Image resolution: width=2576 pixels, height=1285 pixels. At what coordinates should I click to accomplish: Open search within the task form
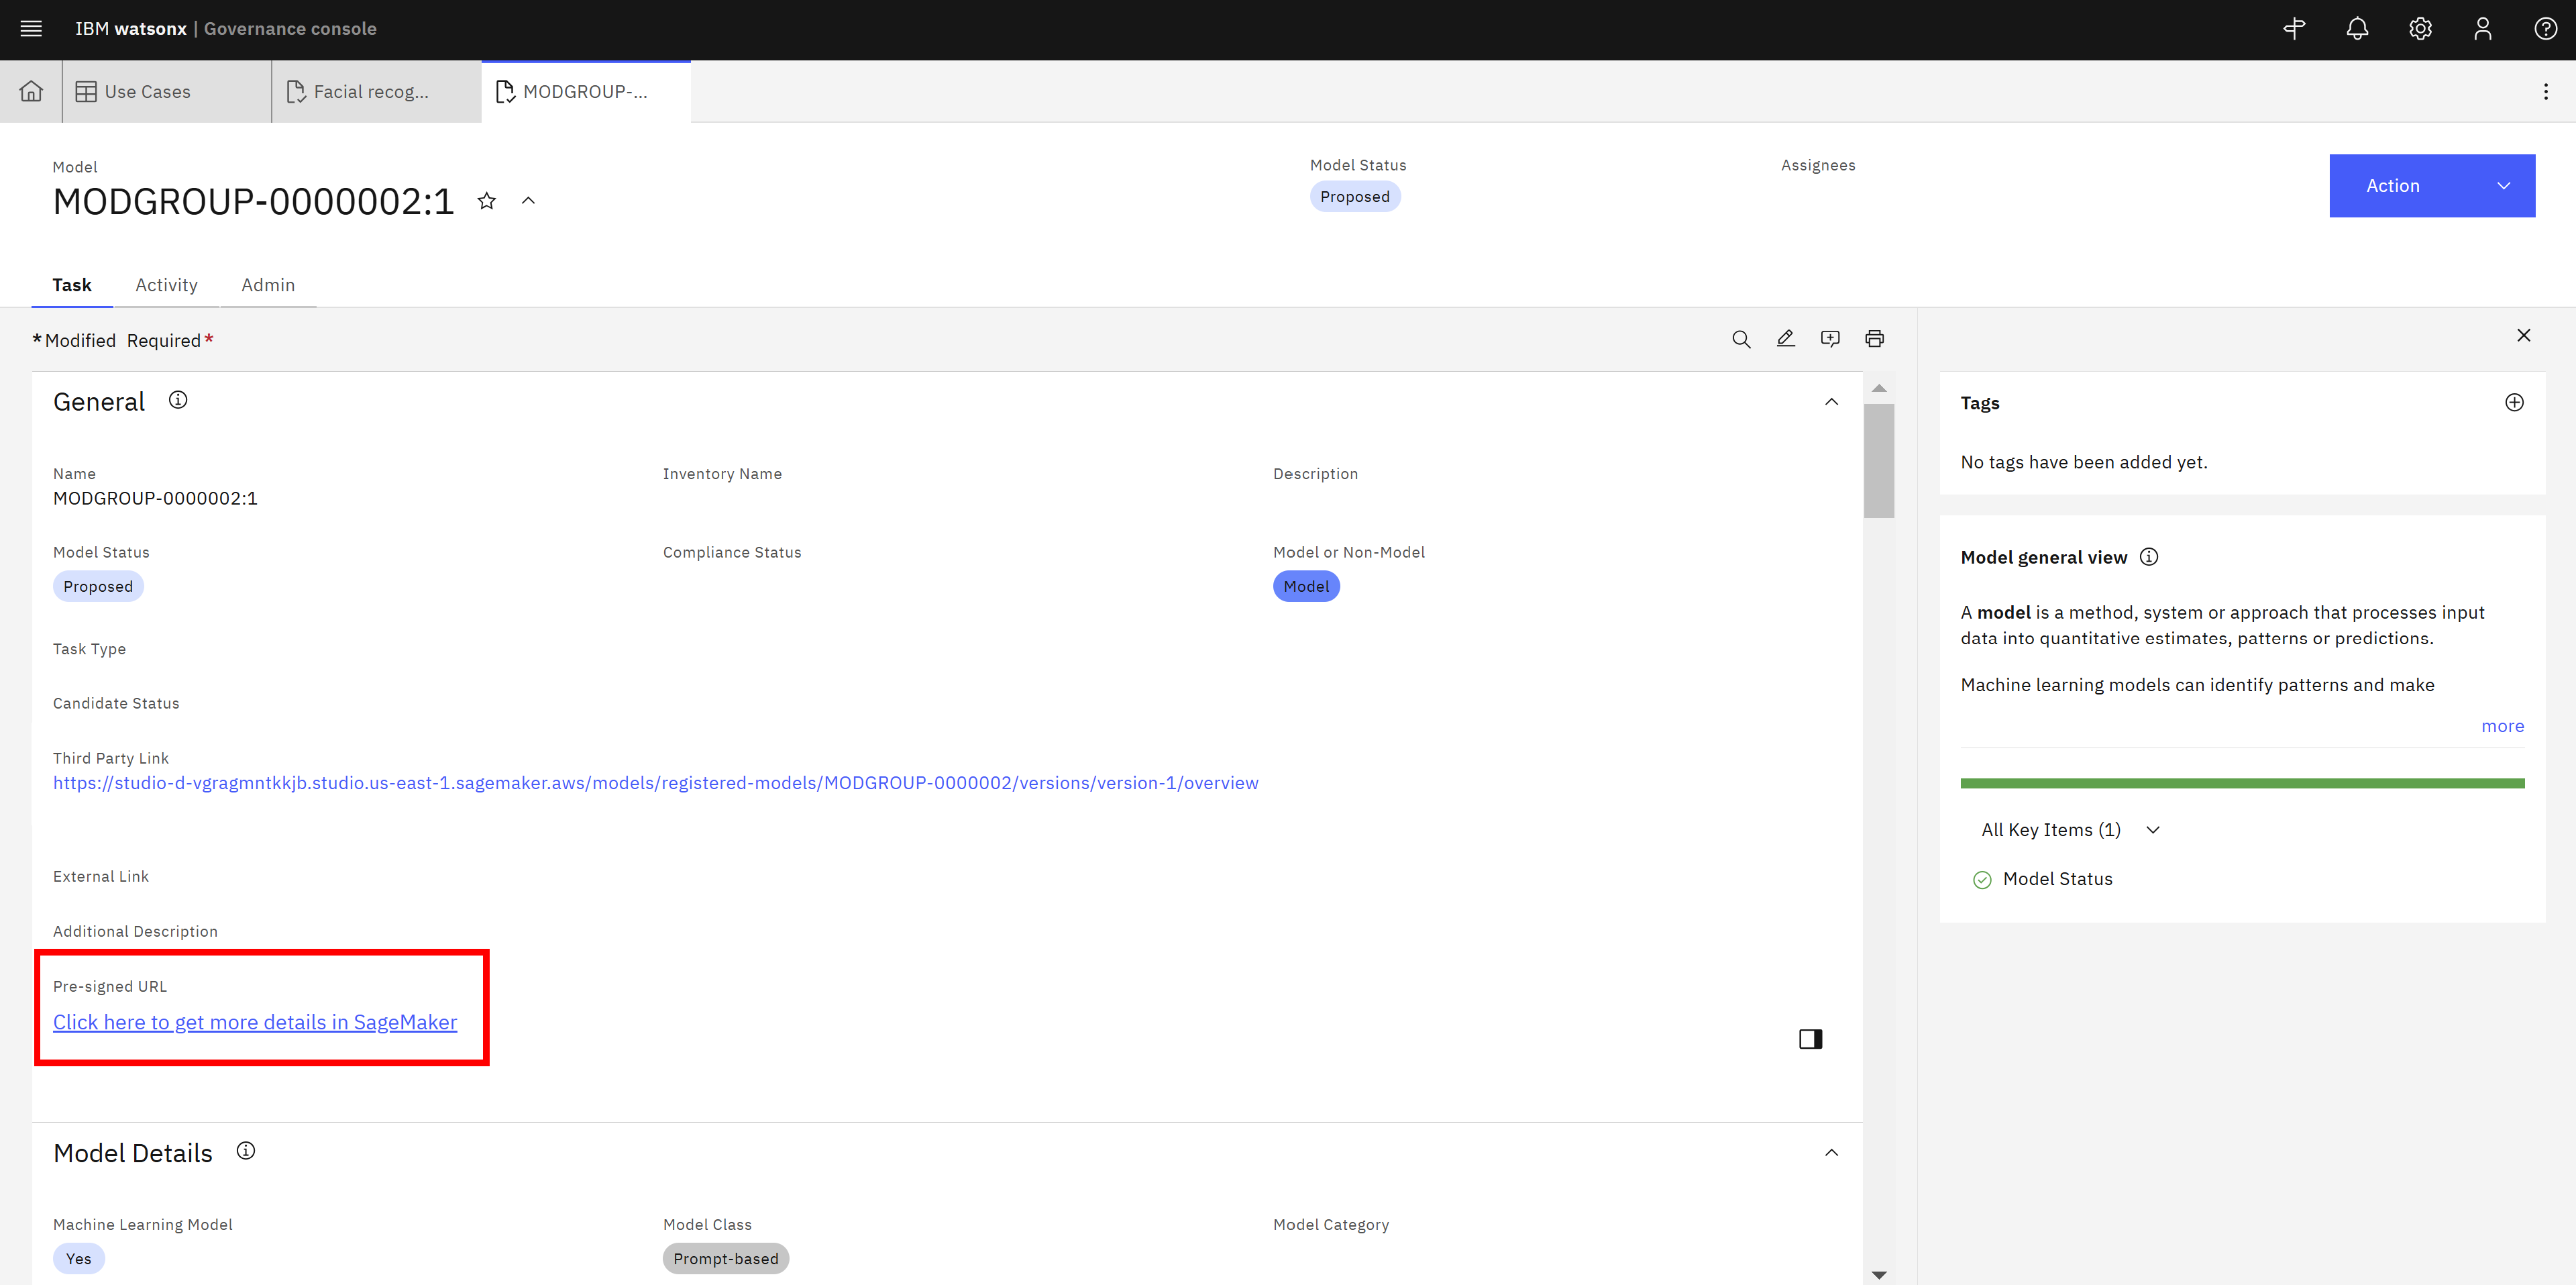coord(1741,339)
